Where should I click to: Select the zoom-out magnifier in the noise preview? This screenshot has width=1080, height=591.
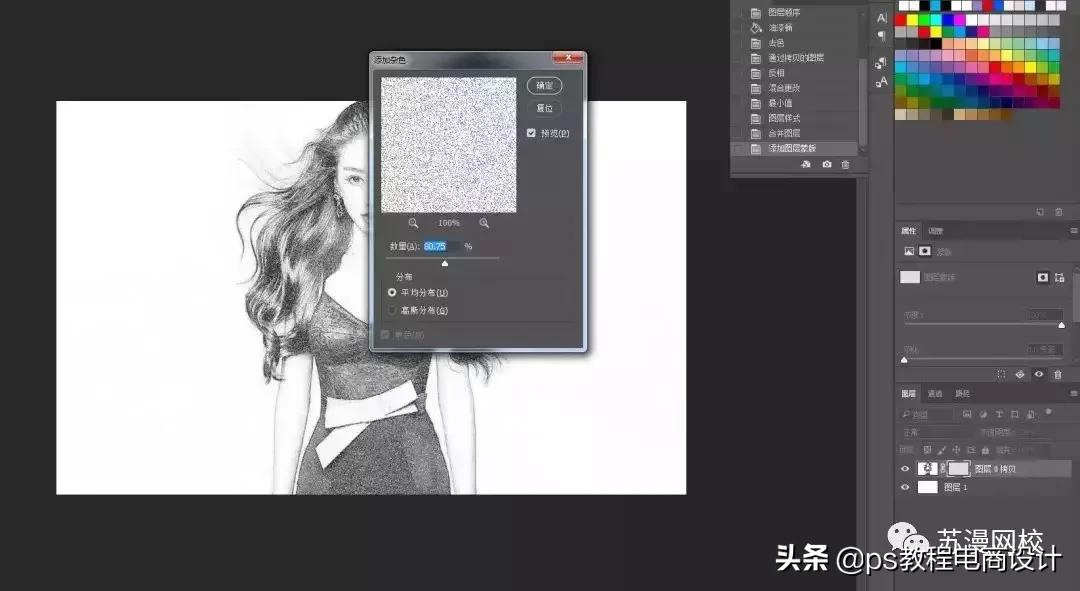(x=413, y=222)
